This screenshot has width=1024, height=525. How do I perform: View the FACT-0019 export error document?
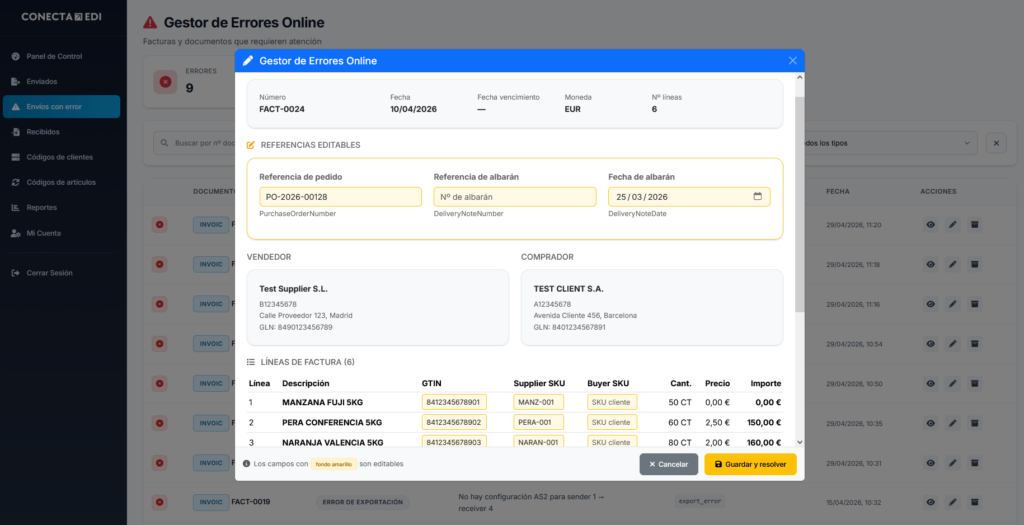[x=931, y=502]
